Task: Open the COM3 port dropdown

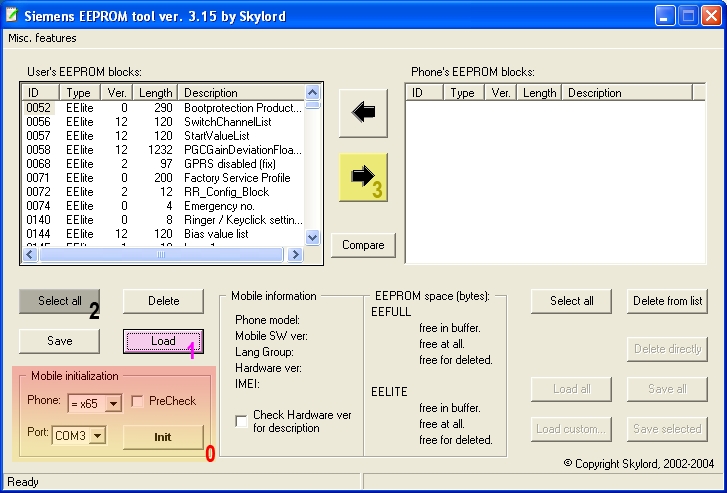Action: coord(97,436)
